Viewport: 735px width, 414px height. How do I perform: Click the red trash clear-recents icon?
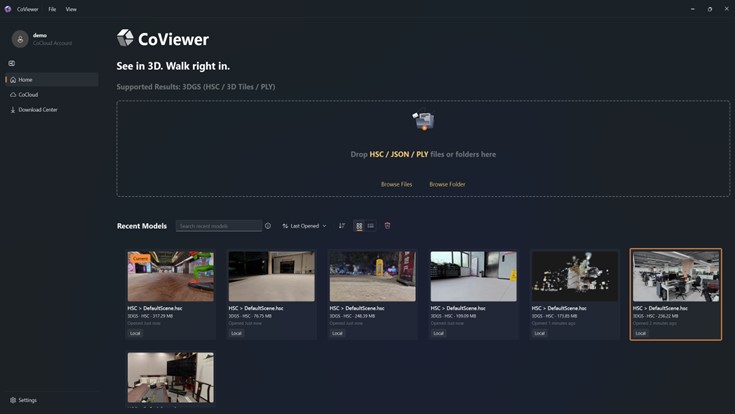387,226
